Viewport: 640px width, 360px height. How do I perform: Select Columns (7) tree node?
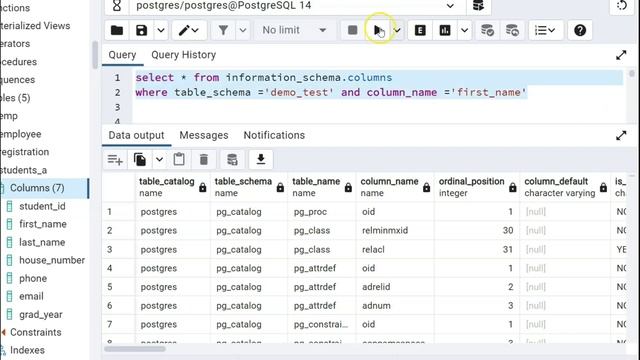[37, 188]
